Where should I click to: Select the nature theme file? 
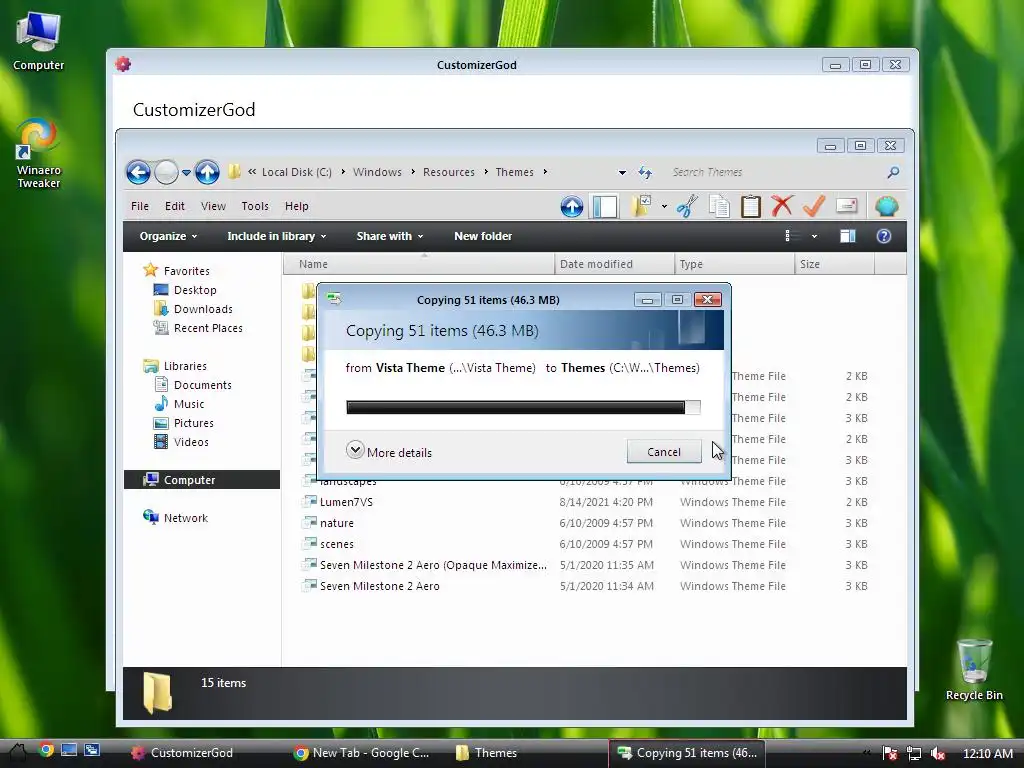(336, 523)
